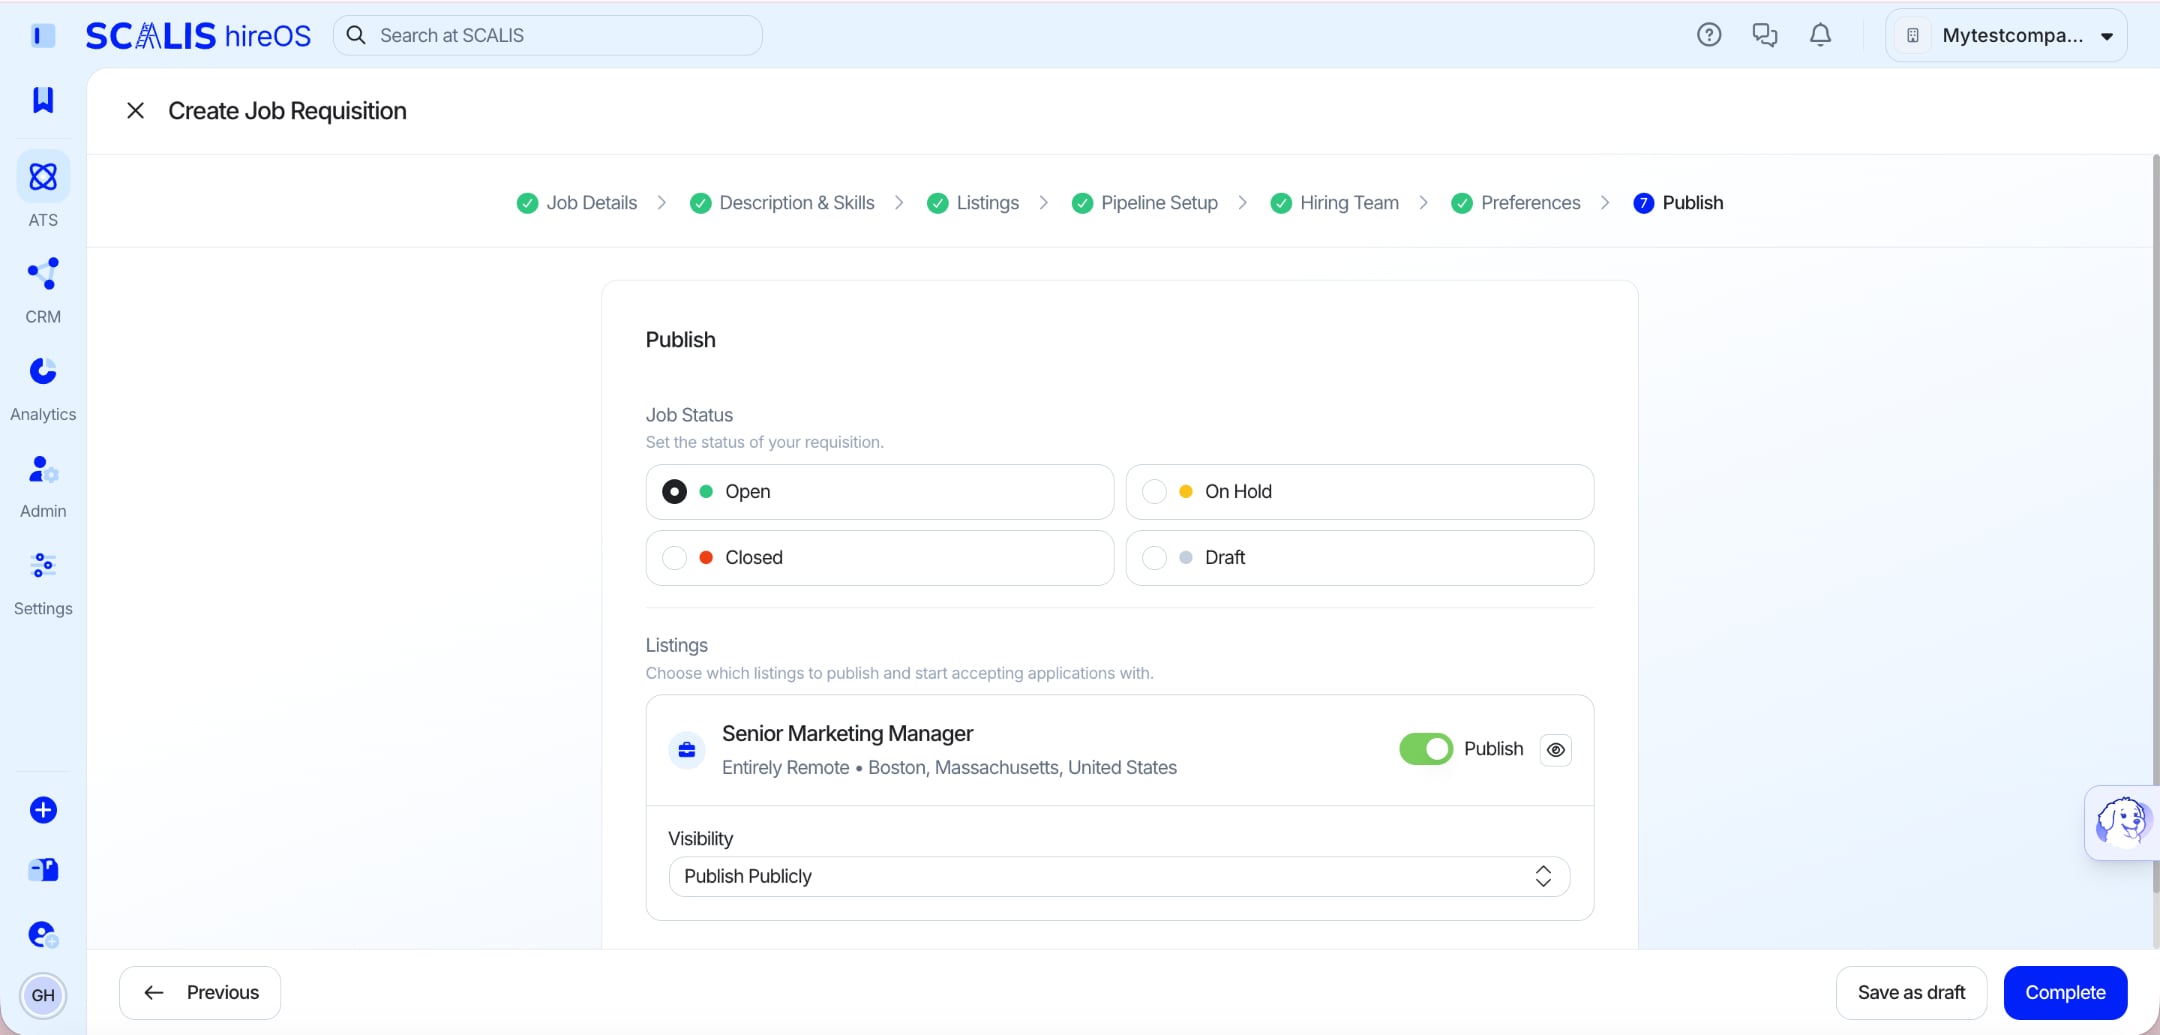Open the Mytestcompa company switcher dropdown
Viewport: 2160px width, 1035px height.
(2006, 36)
